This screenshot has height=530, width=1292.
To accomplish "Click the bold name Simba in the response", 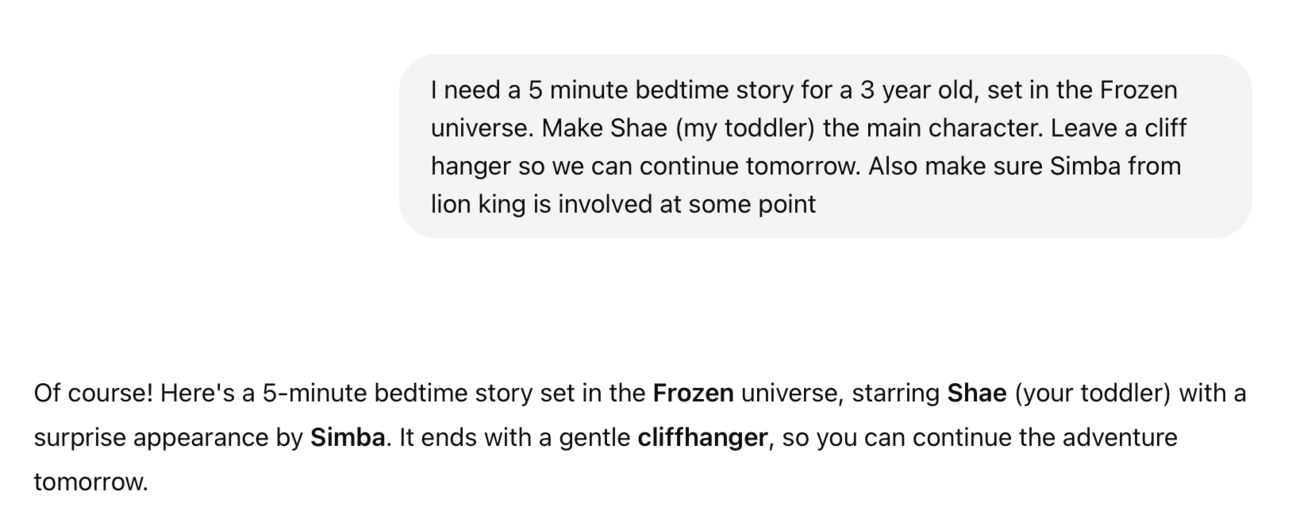I will 348,438.
